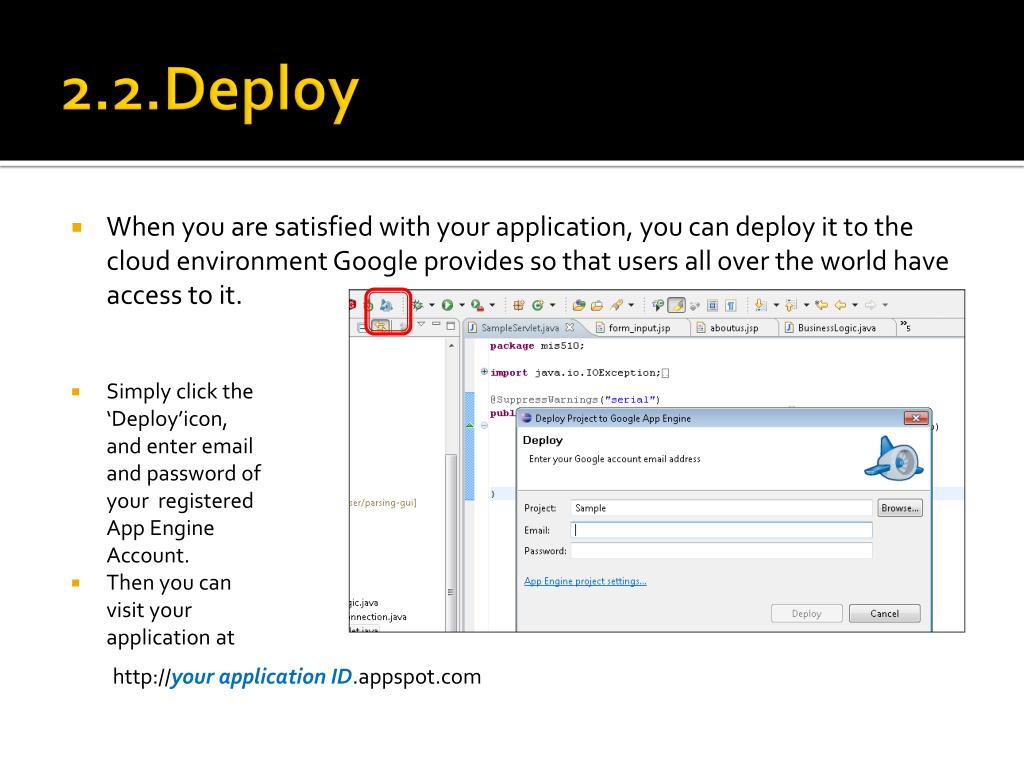Click the Back navigation arrow icon
The height and width of the screenshot is (768, 1024).
click(840, 305)
